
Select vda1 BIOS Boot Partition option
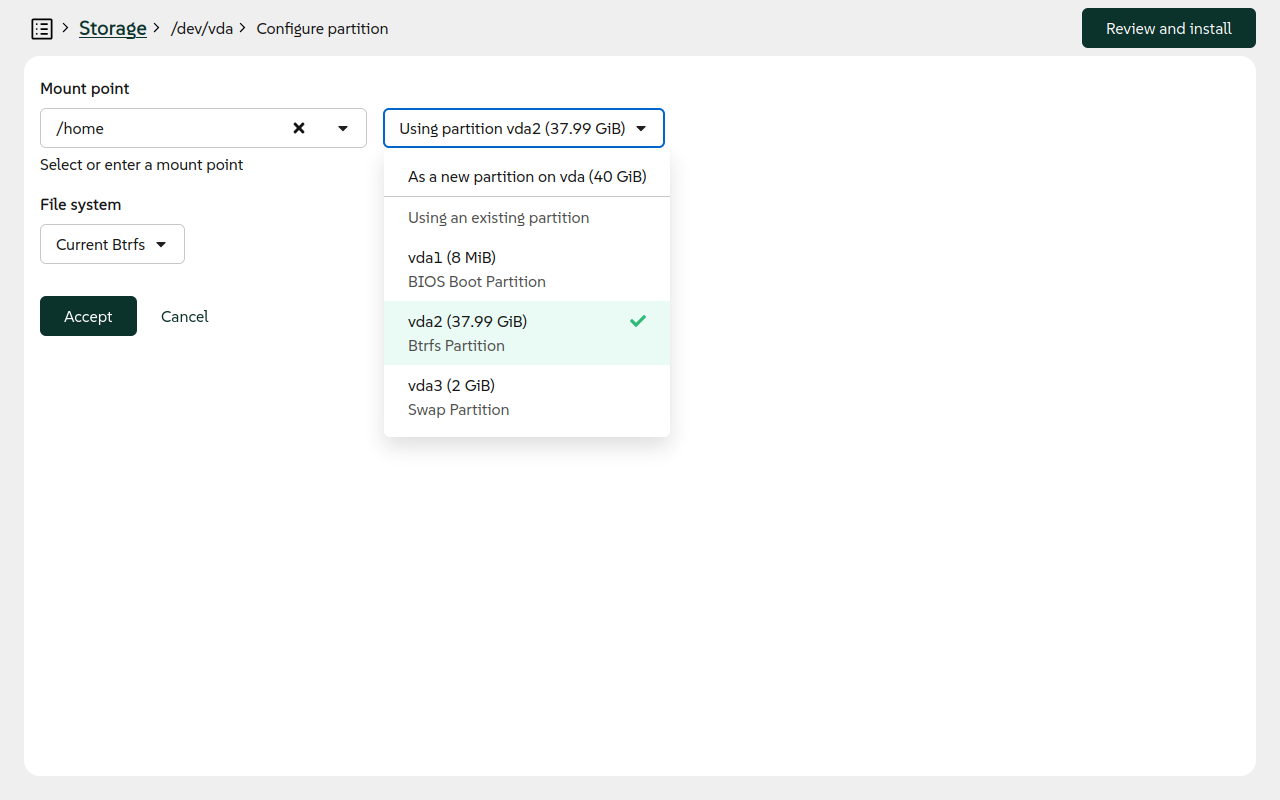(476, 268)
